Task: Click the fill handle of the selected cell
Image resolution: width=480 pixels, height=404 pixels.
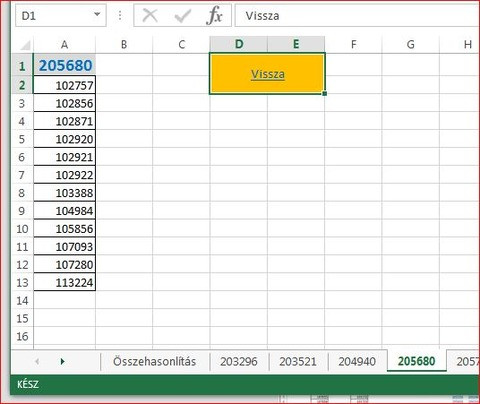Action: (x=325, y=94)
